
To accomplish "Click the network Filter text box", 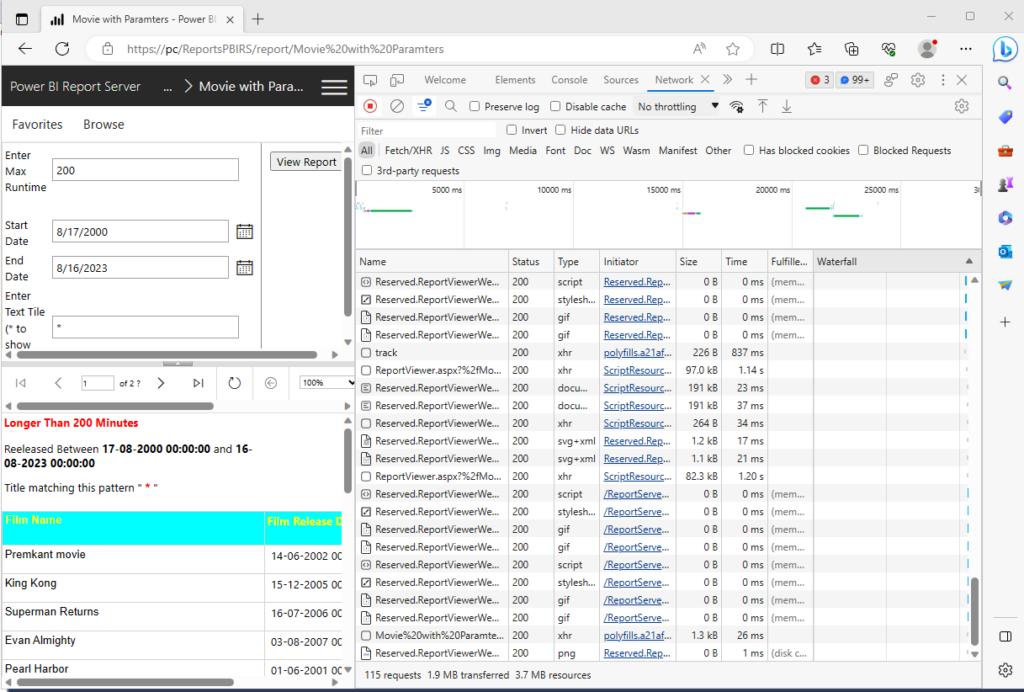I will point(428,131).
